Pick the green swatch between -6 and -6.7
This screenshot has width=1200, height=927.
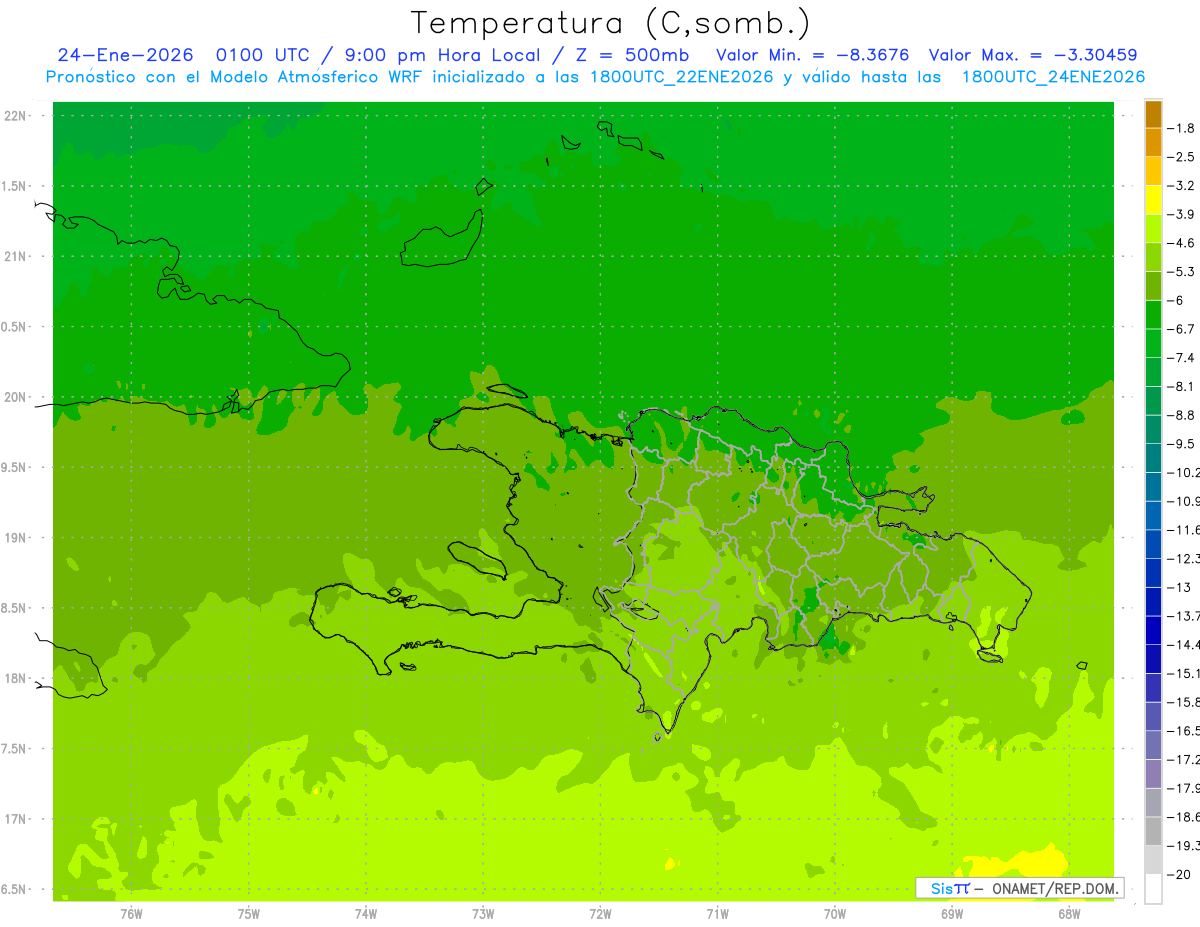1153,314
